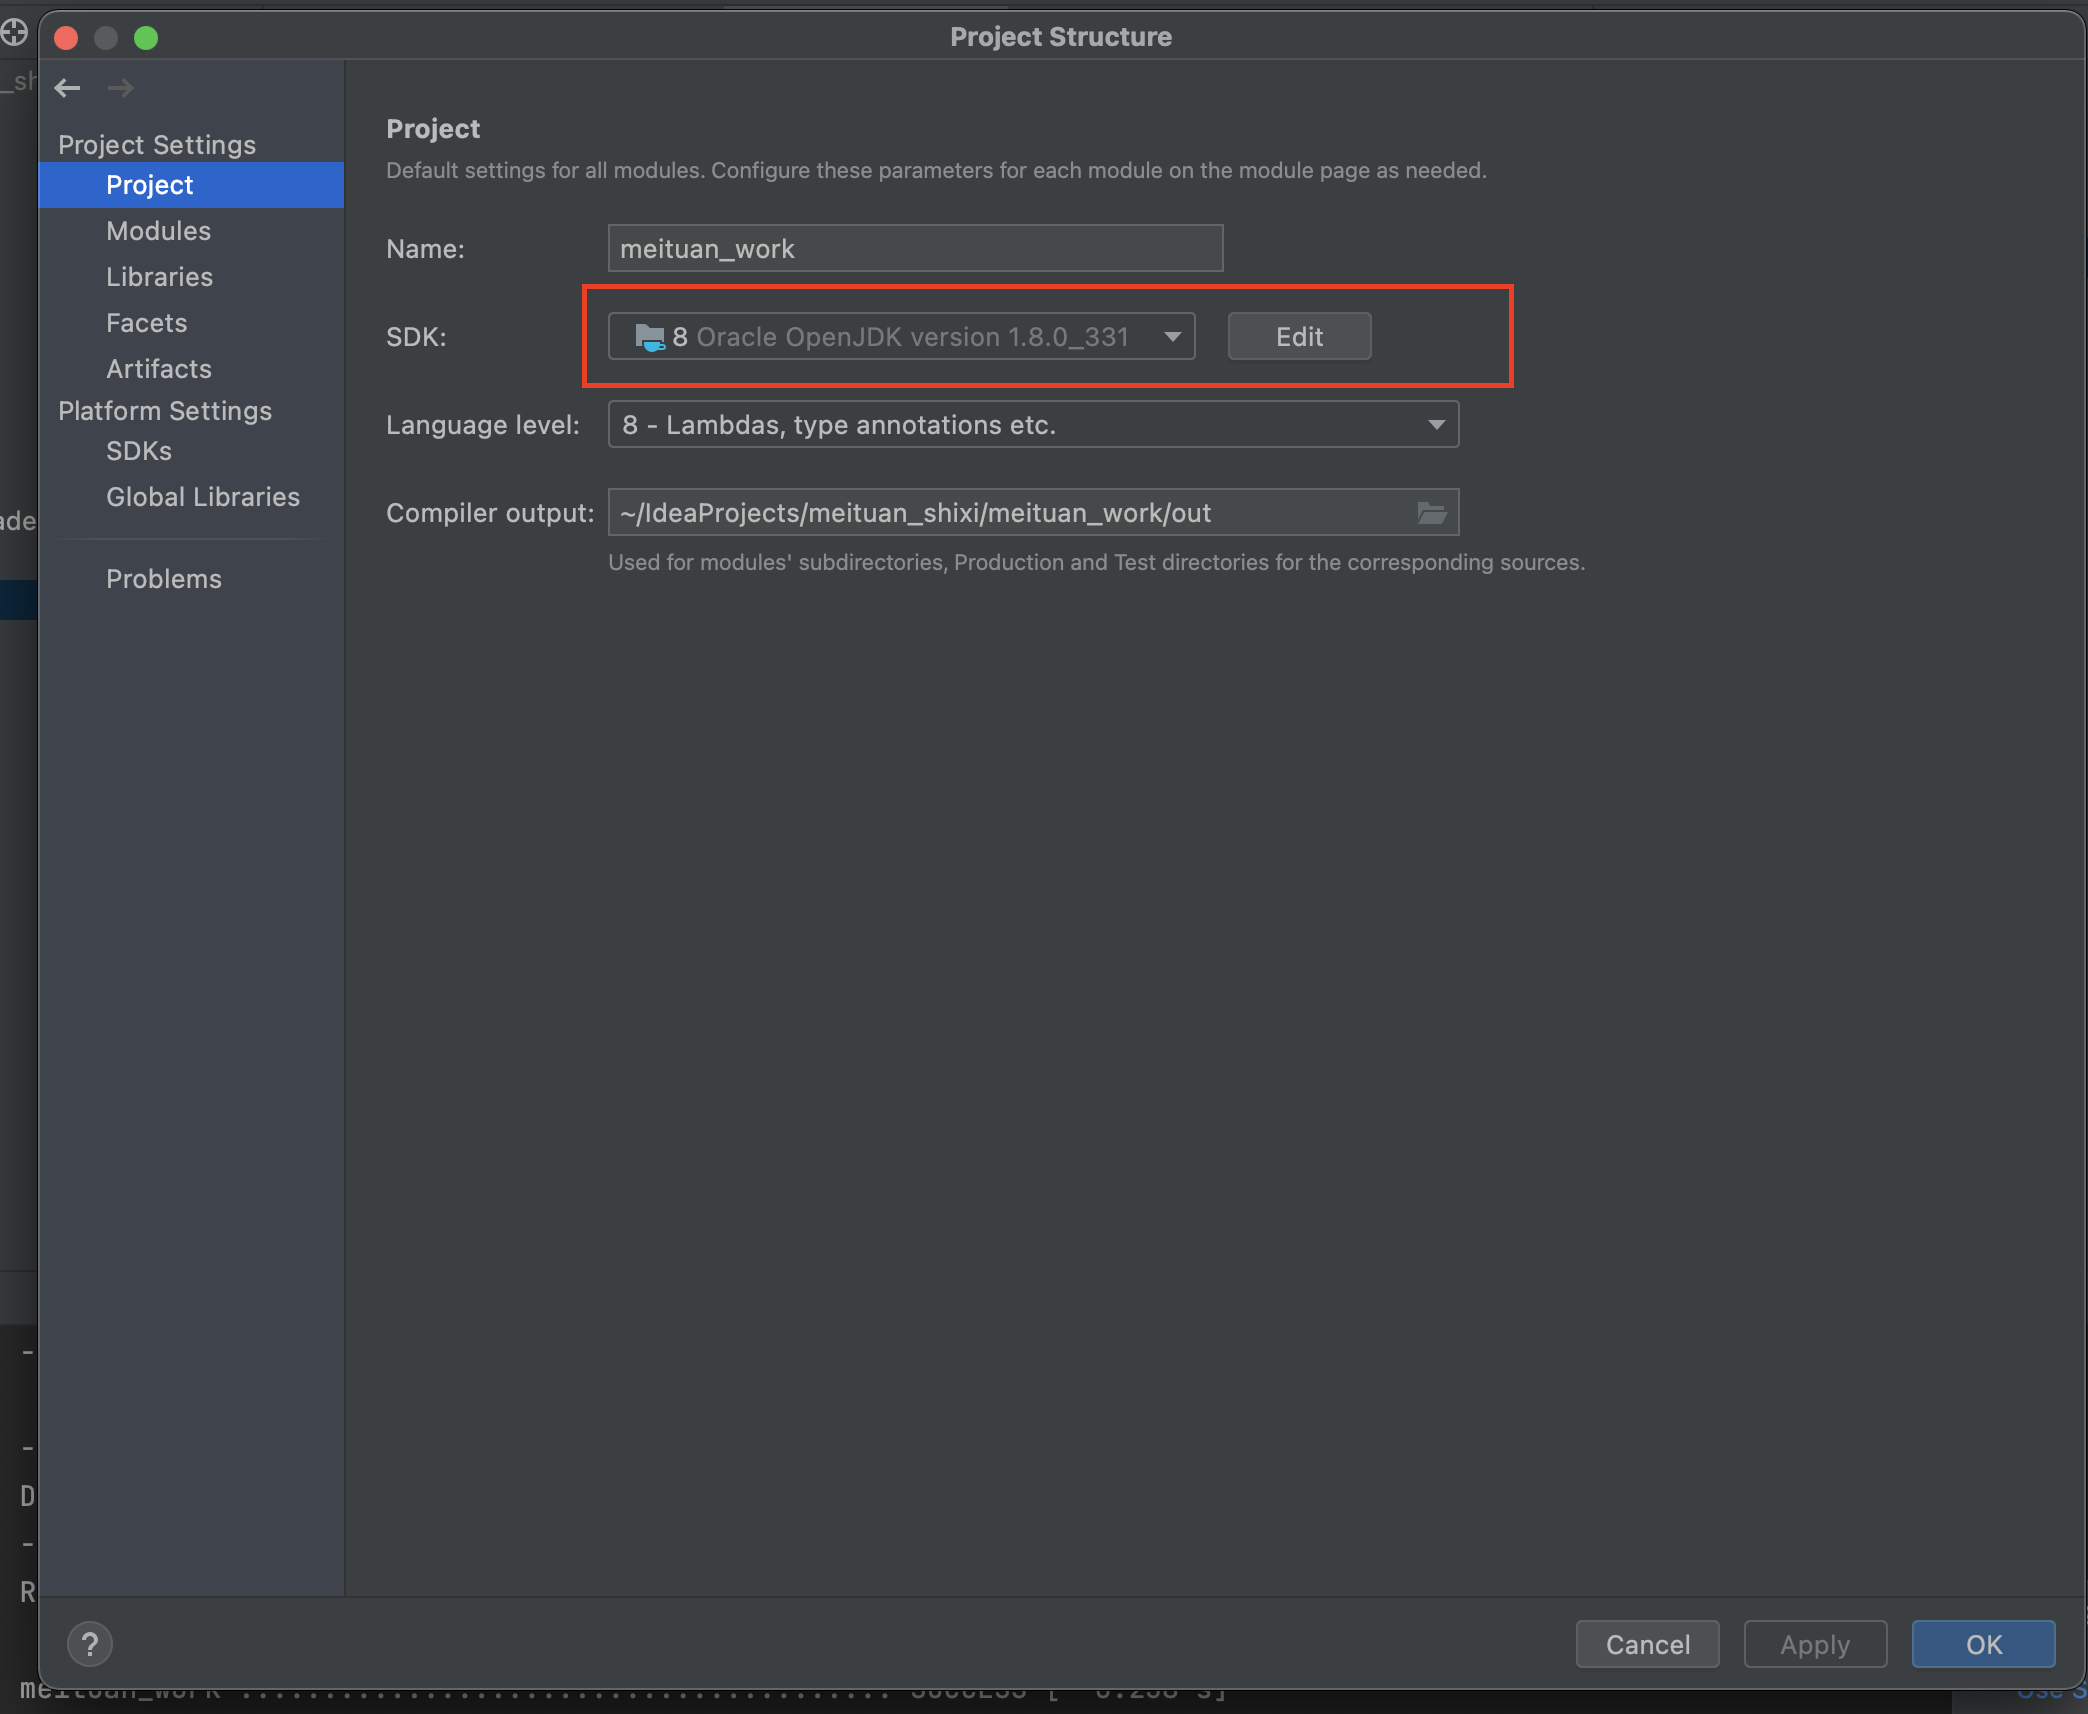Click the help question mark icon
The width and height of the screenshot is (2088, 1714).
tap(90, 1643)
